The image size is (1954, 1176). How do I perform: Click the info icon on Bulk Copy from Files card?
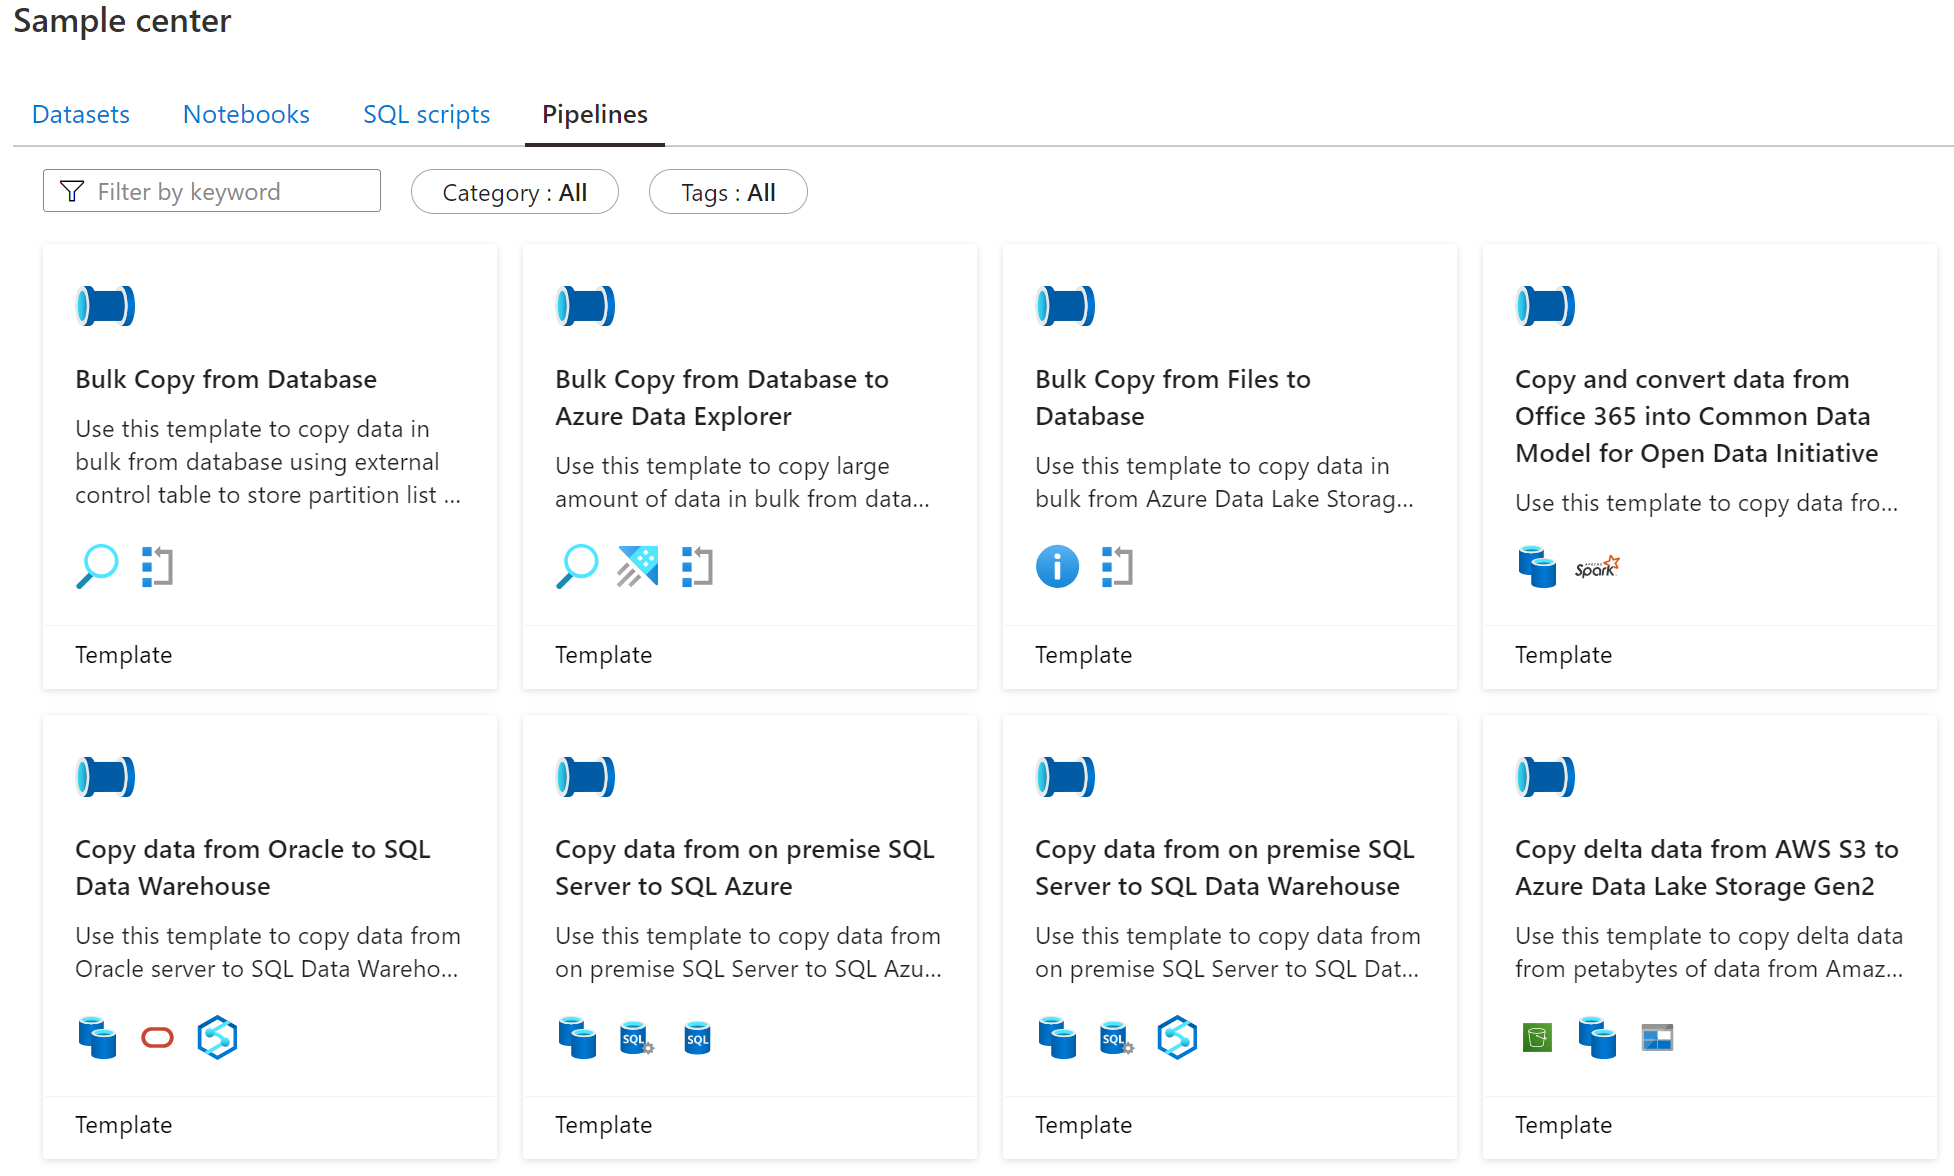pos(1057,567)
